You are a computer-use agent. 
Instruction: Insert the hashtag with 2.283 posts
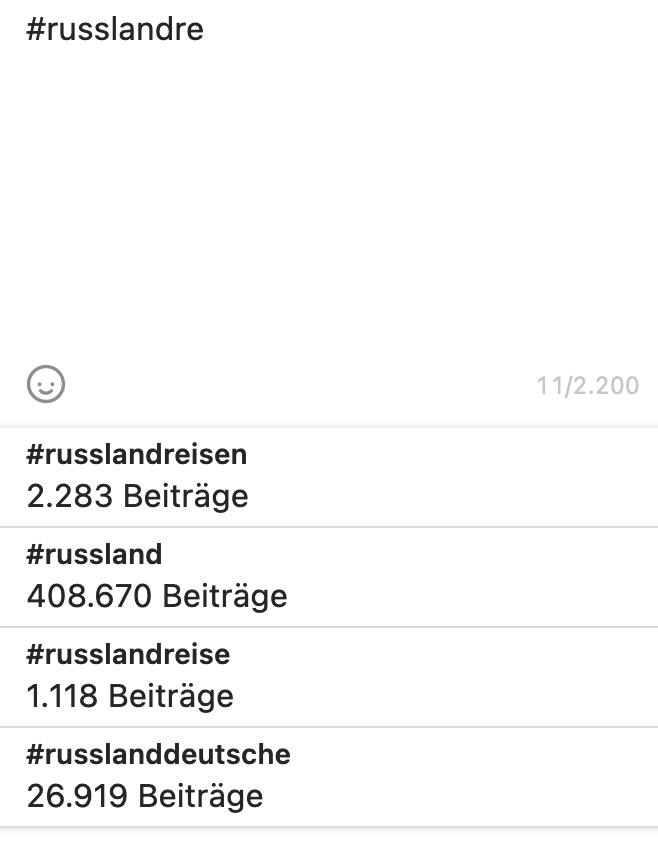pyautogui.click(x=330, y=477)
